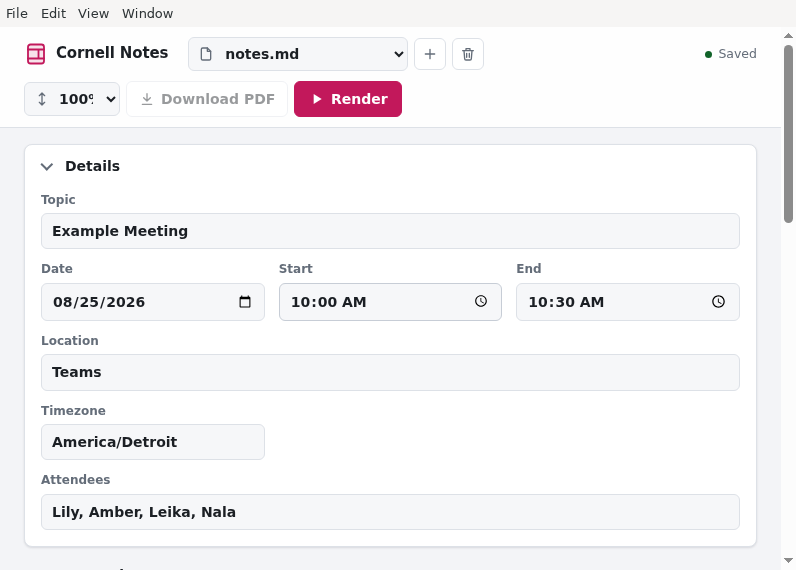The height and width of the screenshot is (570, 796).
Task: Add a new note file with plus icon
Action: [430, 54]
